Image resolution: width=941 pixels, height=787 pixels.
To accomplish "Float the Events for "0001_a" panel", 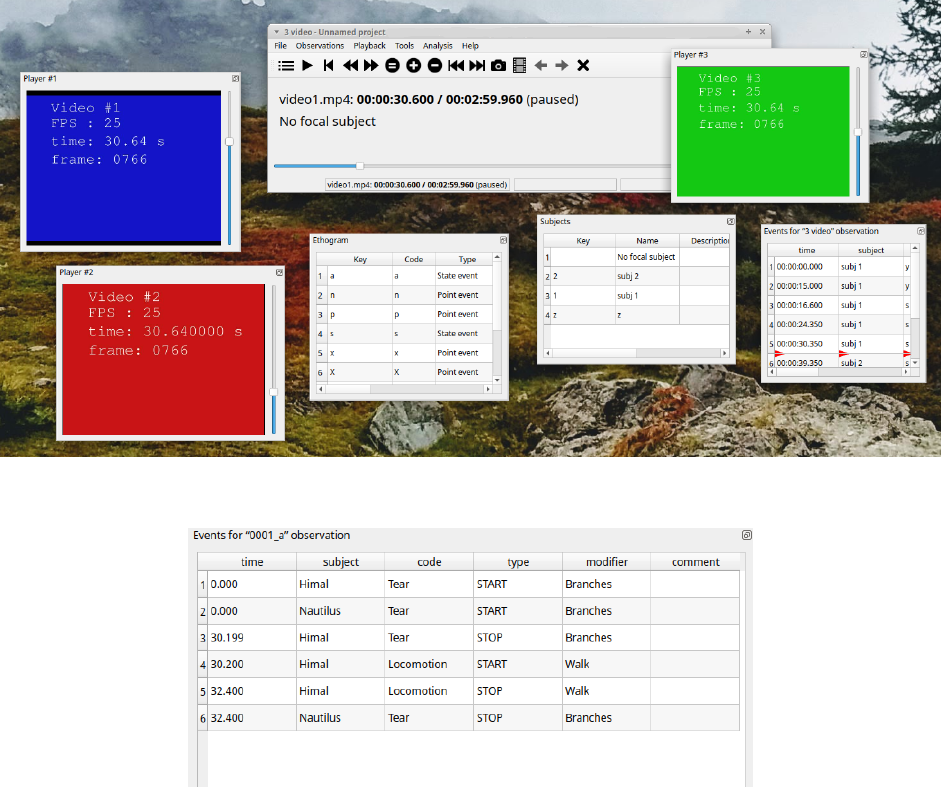I will (x=747, y=535).
